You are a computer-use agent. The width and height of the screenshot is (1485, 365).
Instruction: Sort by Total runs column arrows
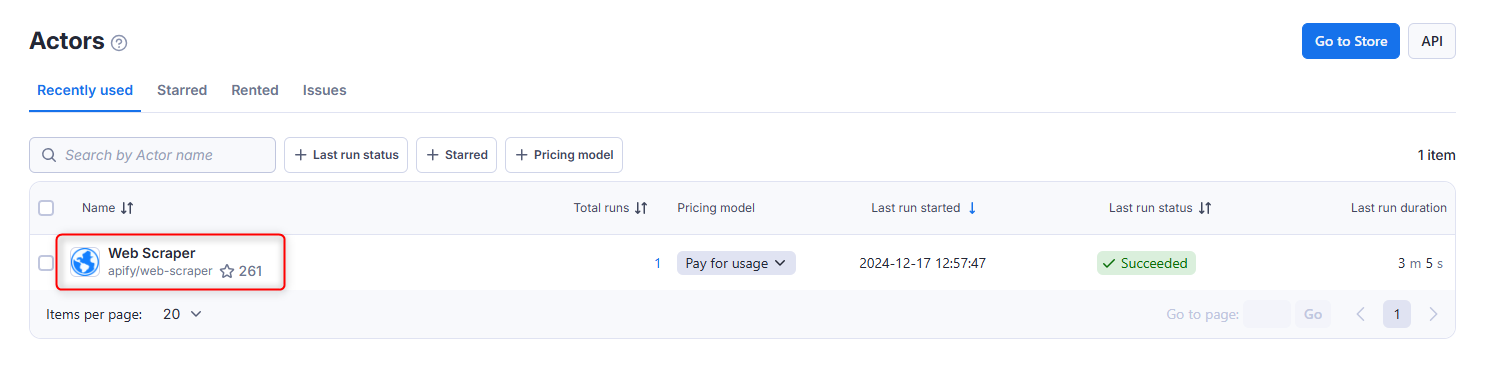coord(641,208)
